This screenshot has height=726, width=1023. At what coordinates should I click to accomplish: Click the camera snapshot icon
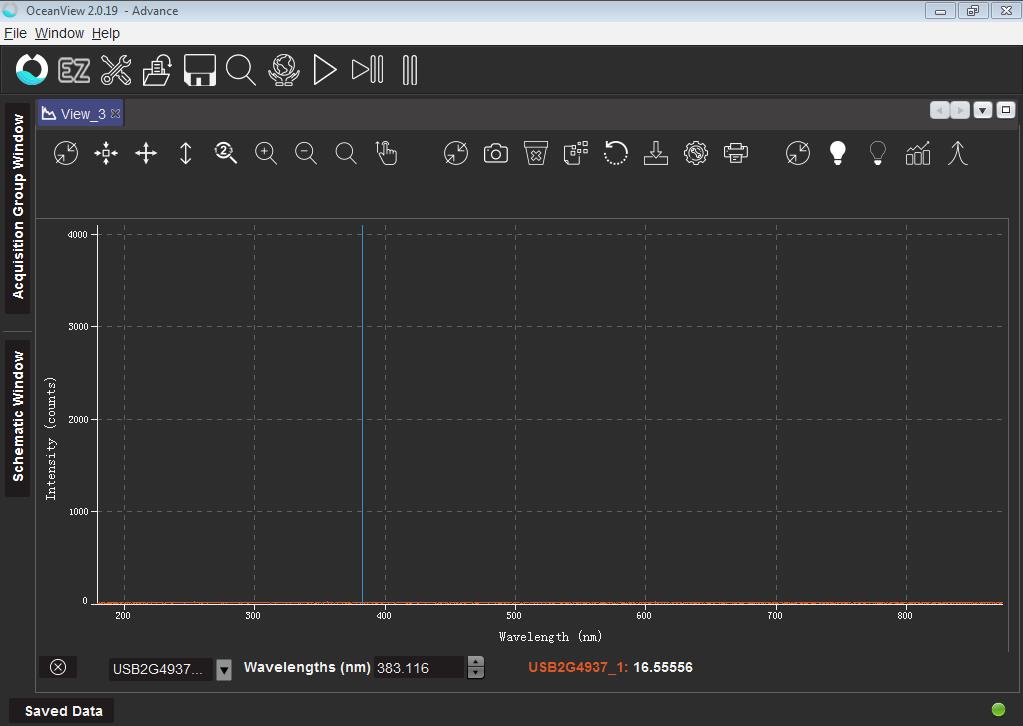(496, 153)
